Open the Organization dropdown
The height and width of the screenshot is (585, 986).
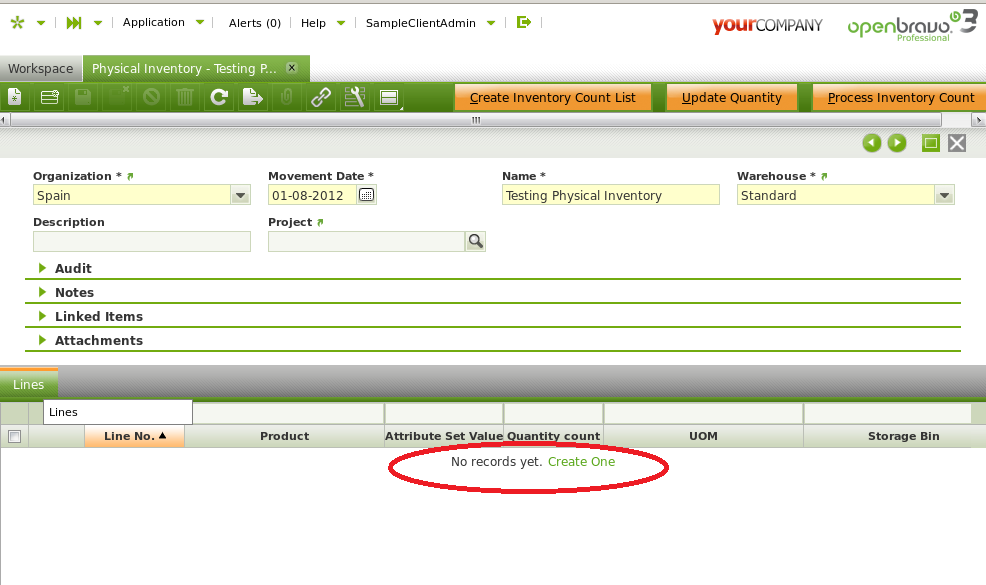coord(240,195)
